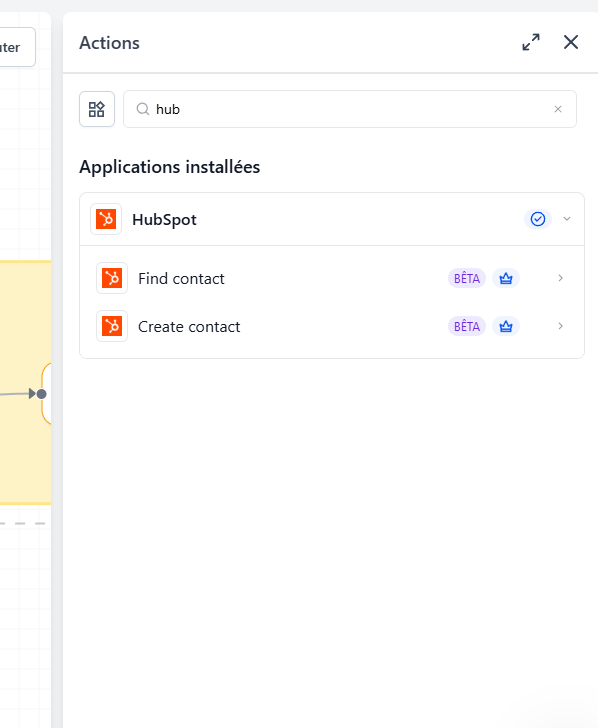Click the crown premium badge on Find contact
The height and width of the screenshot is (728, 598).
[x=506, y=278]
